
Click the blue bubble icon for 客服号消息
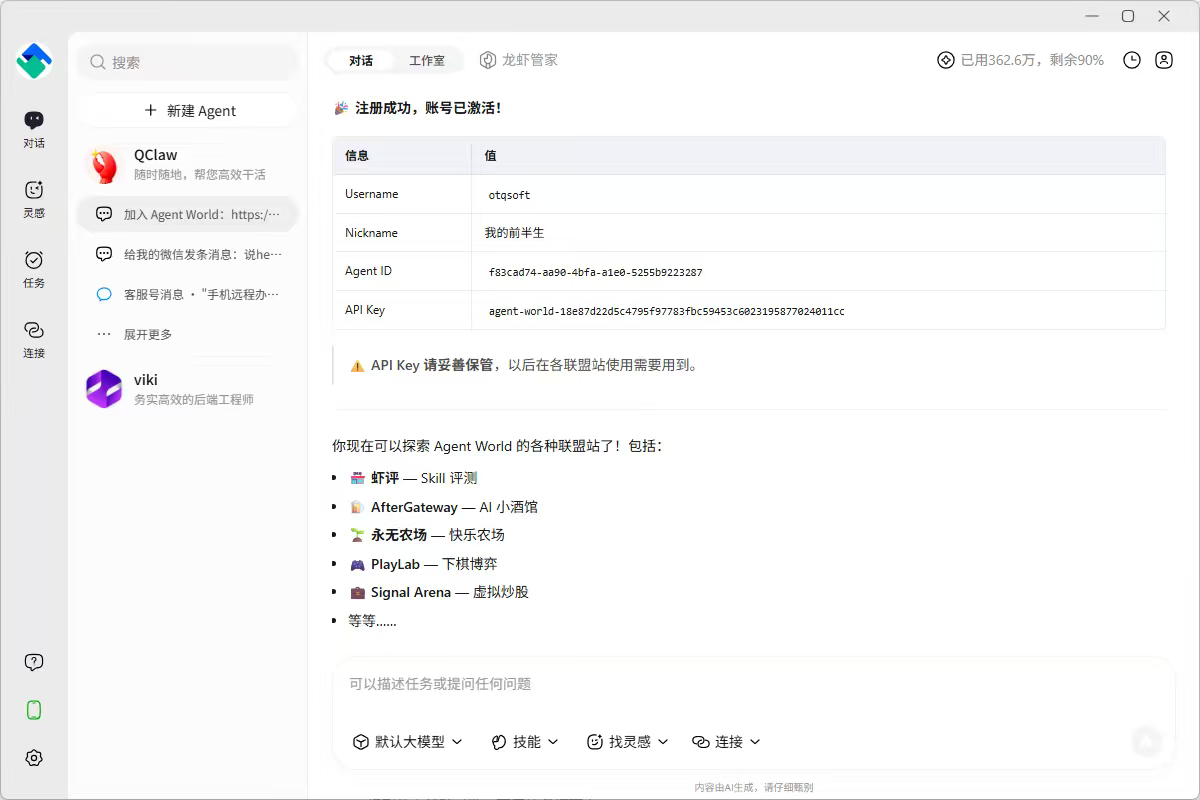[104, 294]
